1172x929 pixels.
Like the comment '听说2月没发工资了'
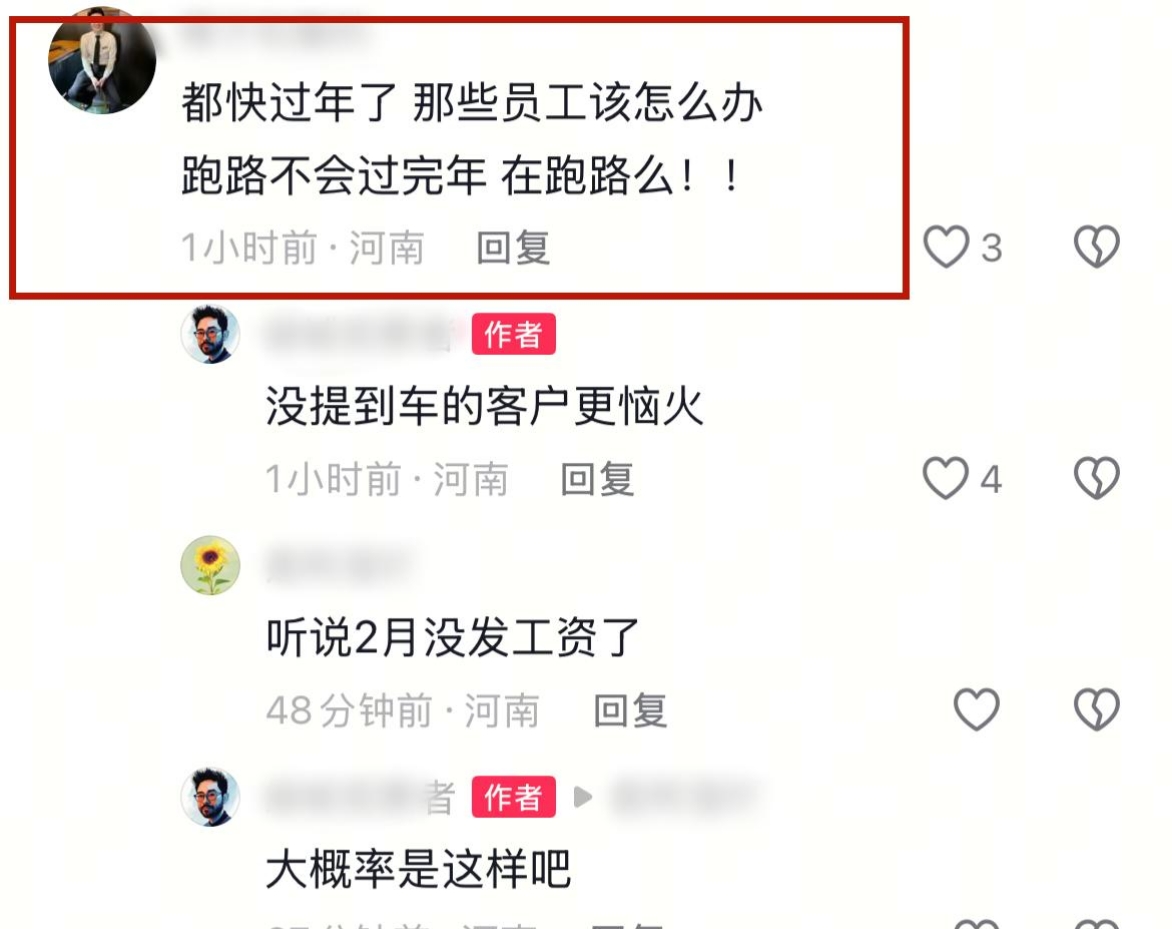pos(976,709)
